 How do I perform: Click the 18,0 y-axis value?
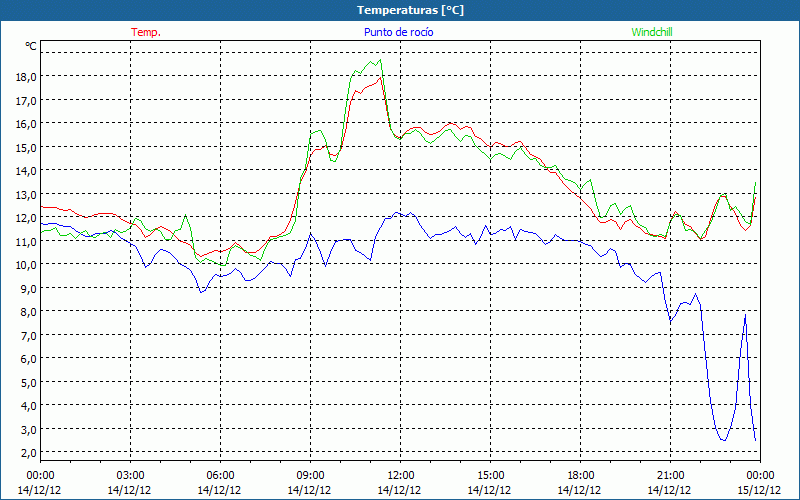pyautogui.click(x=27, y=77)
